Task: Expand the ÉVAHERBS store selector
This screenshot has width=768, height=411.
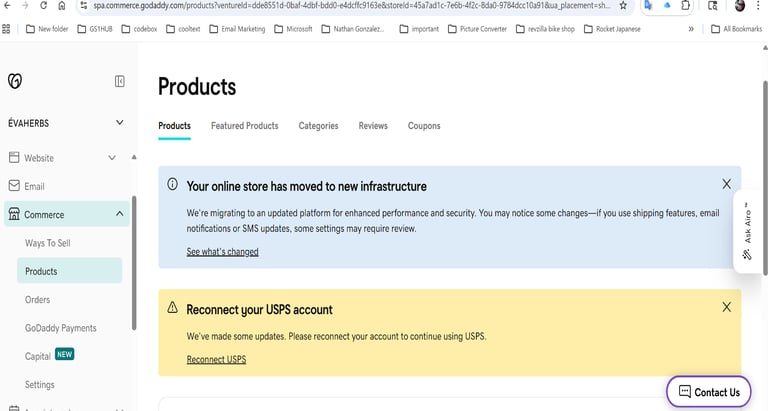Action: click(x=120, y=123)
